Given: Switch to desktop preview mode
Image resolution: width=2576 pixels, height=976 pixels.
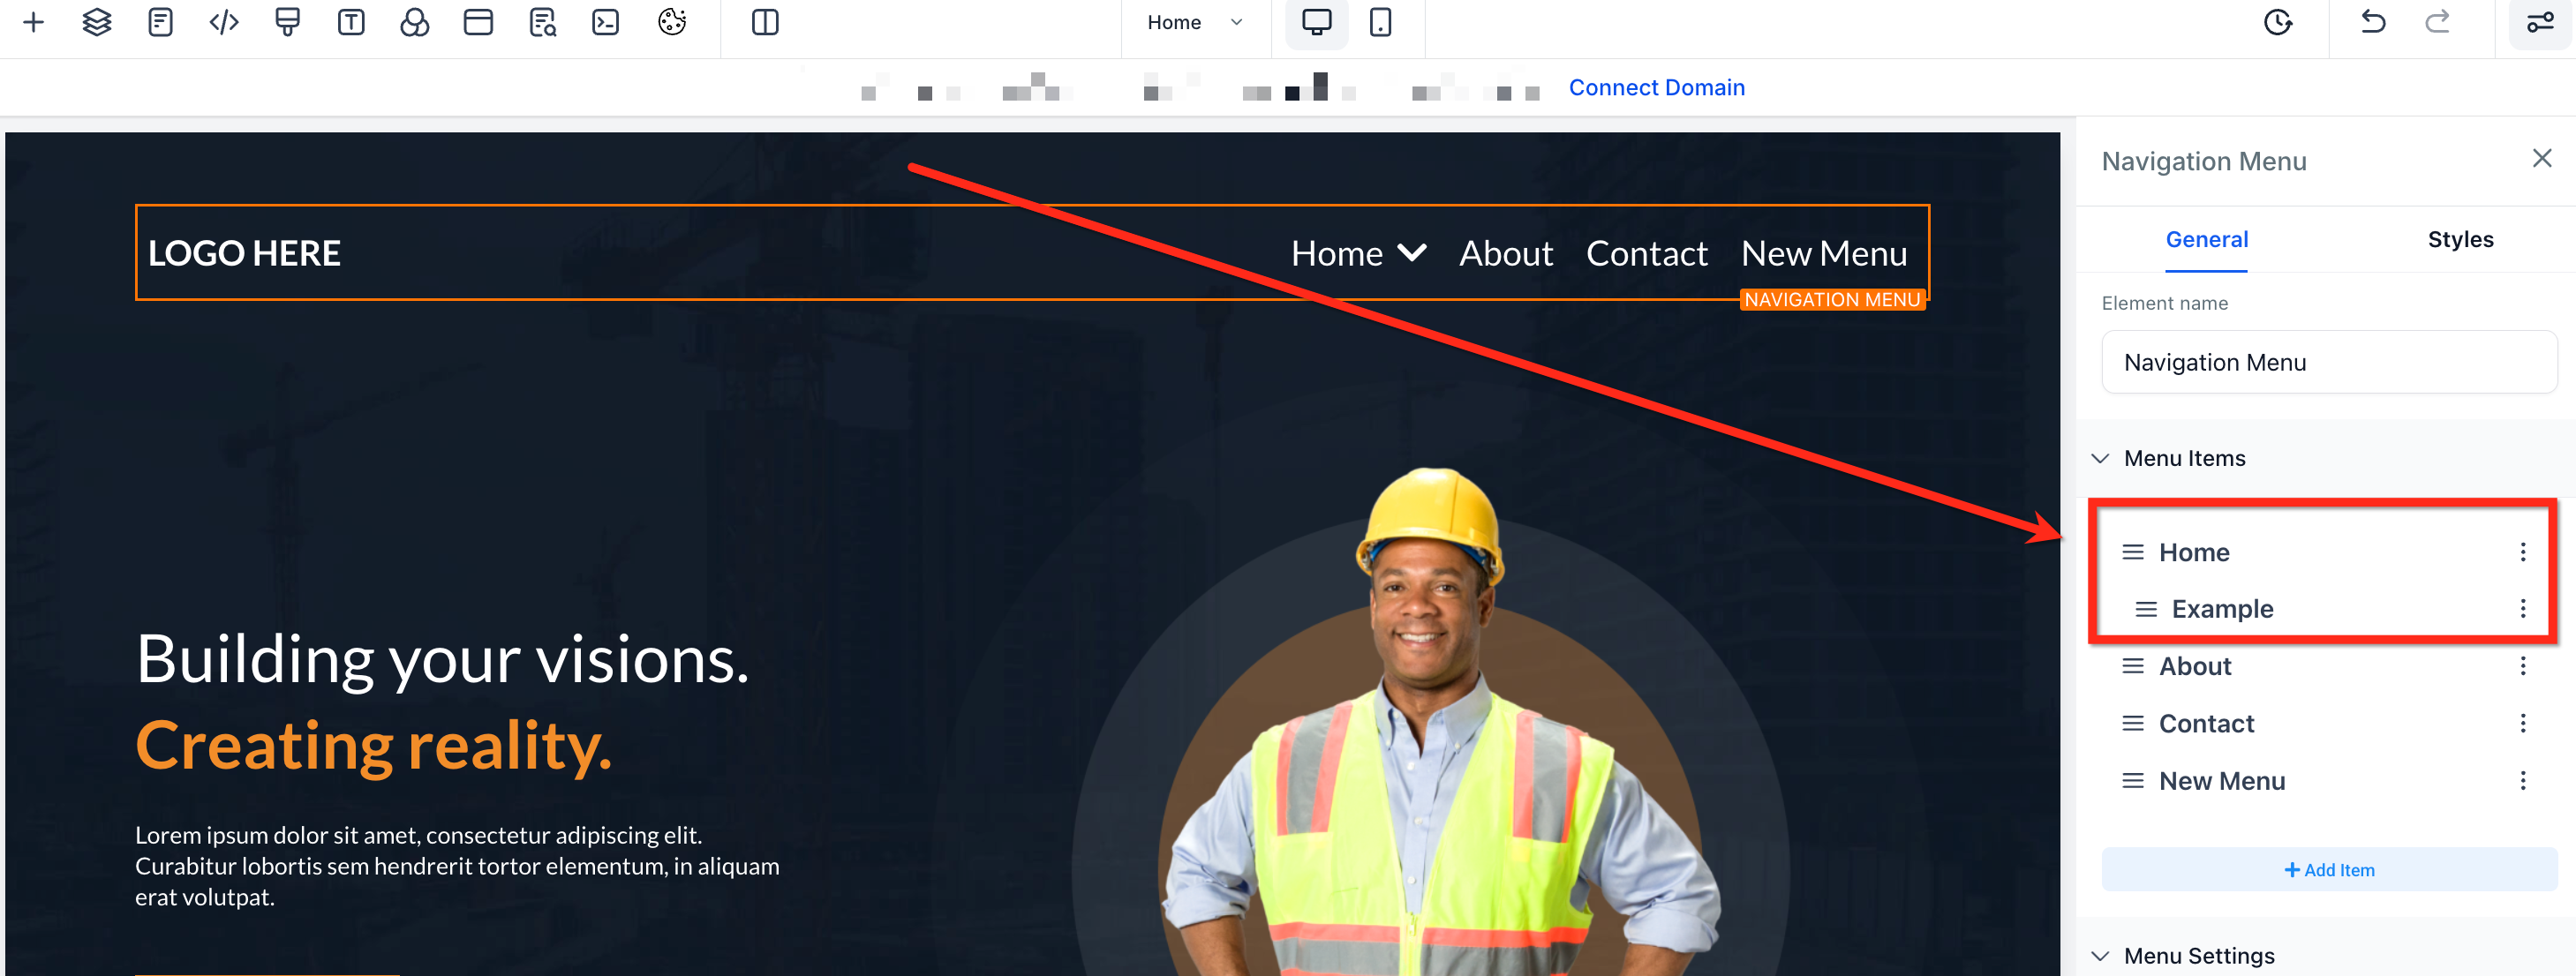Looking at the screenshot, I should 1316,22.
